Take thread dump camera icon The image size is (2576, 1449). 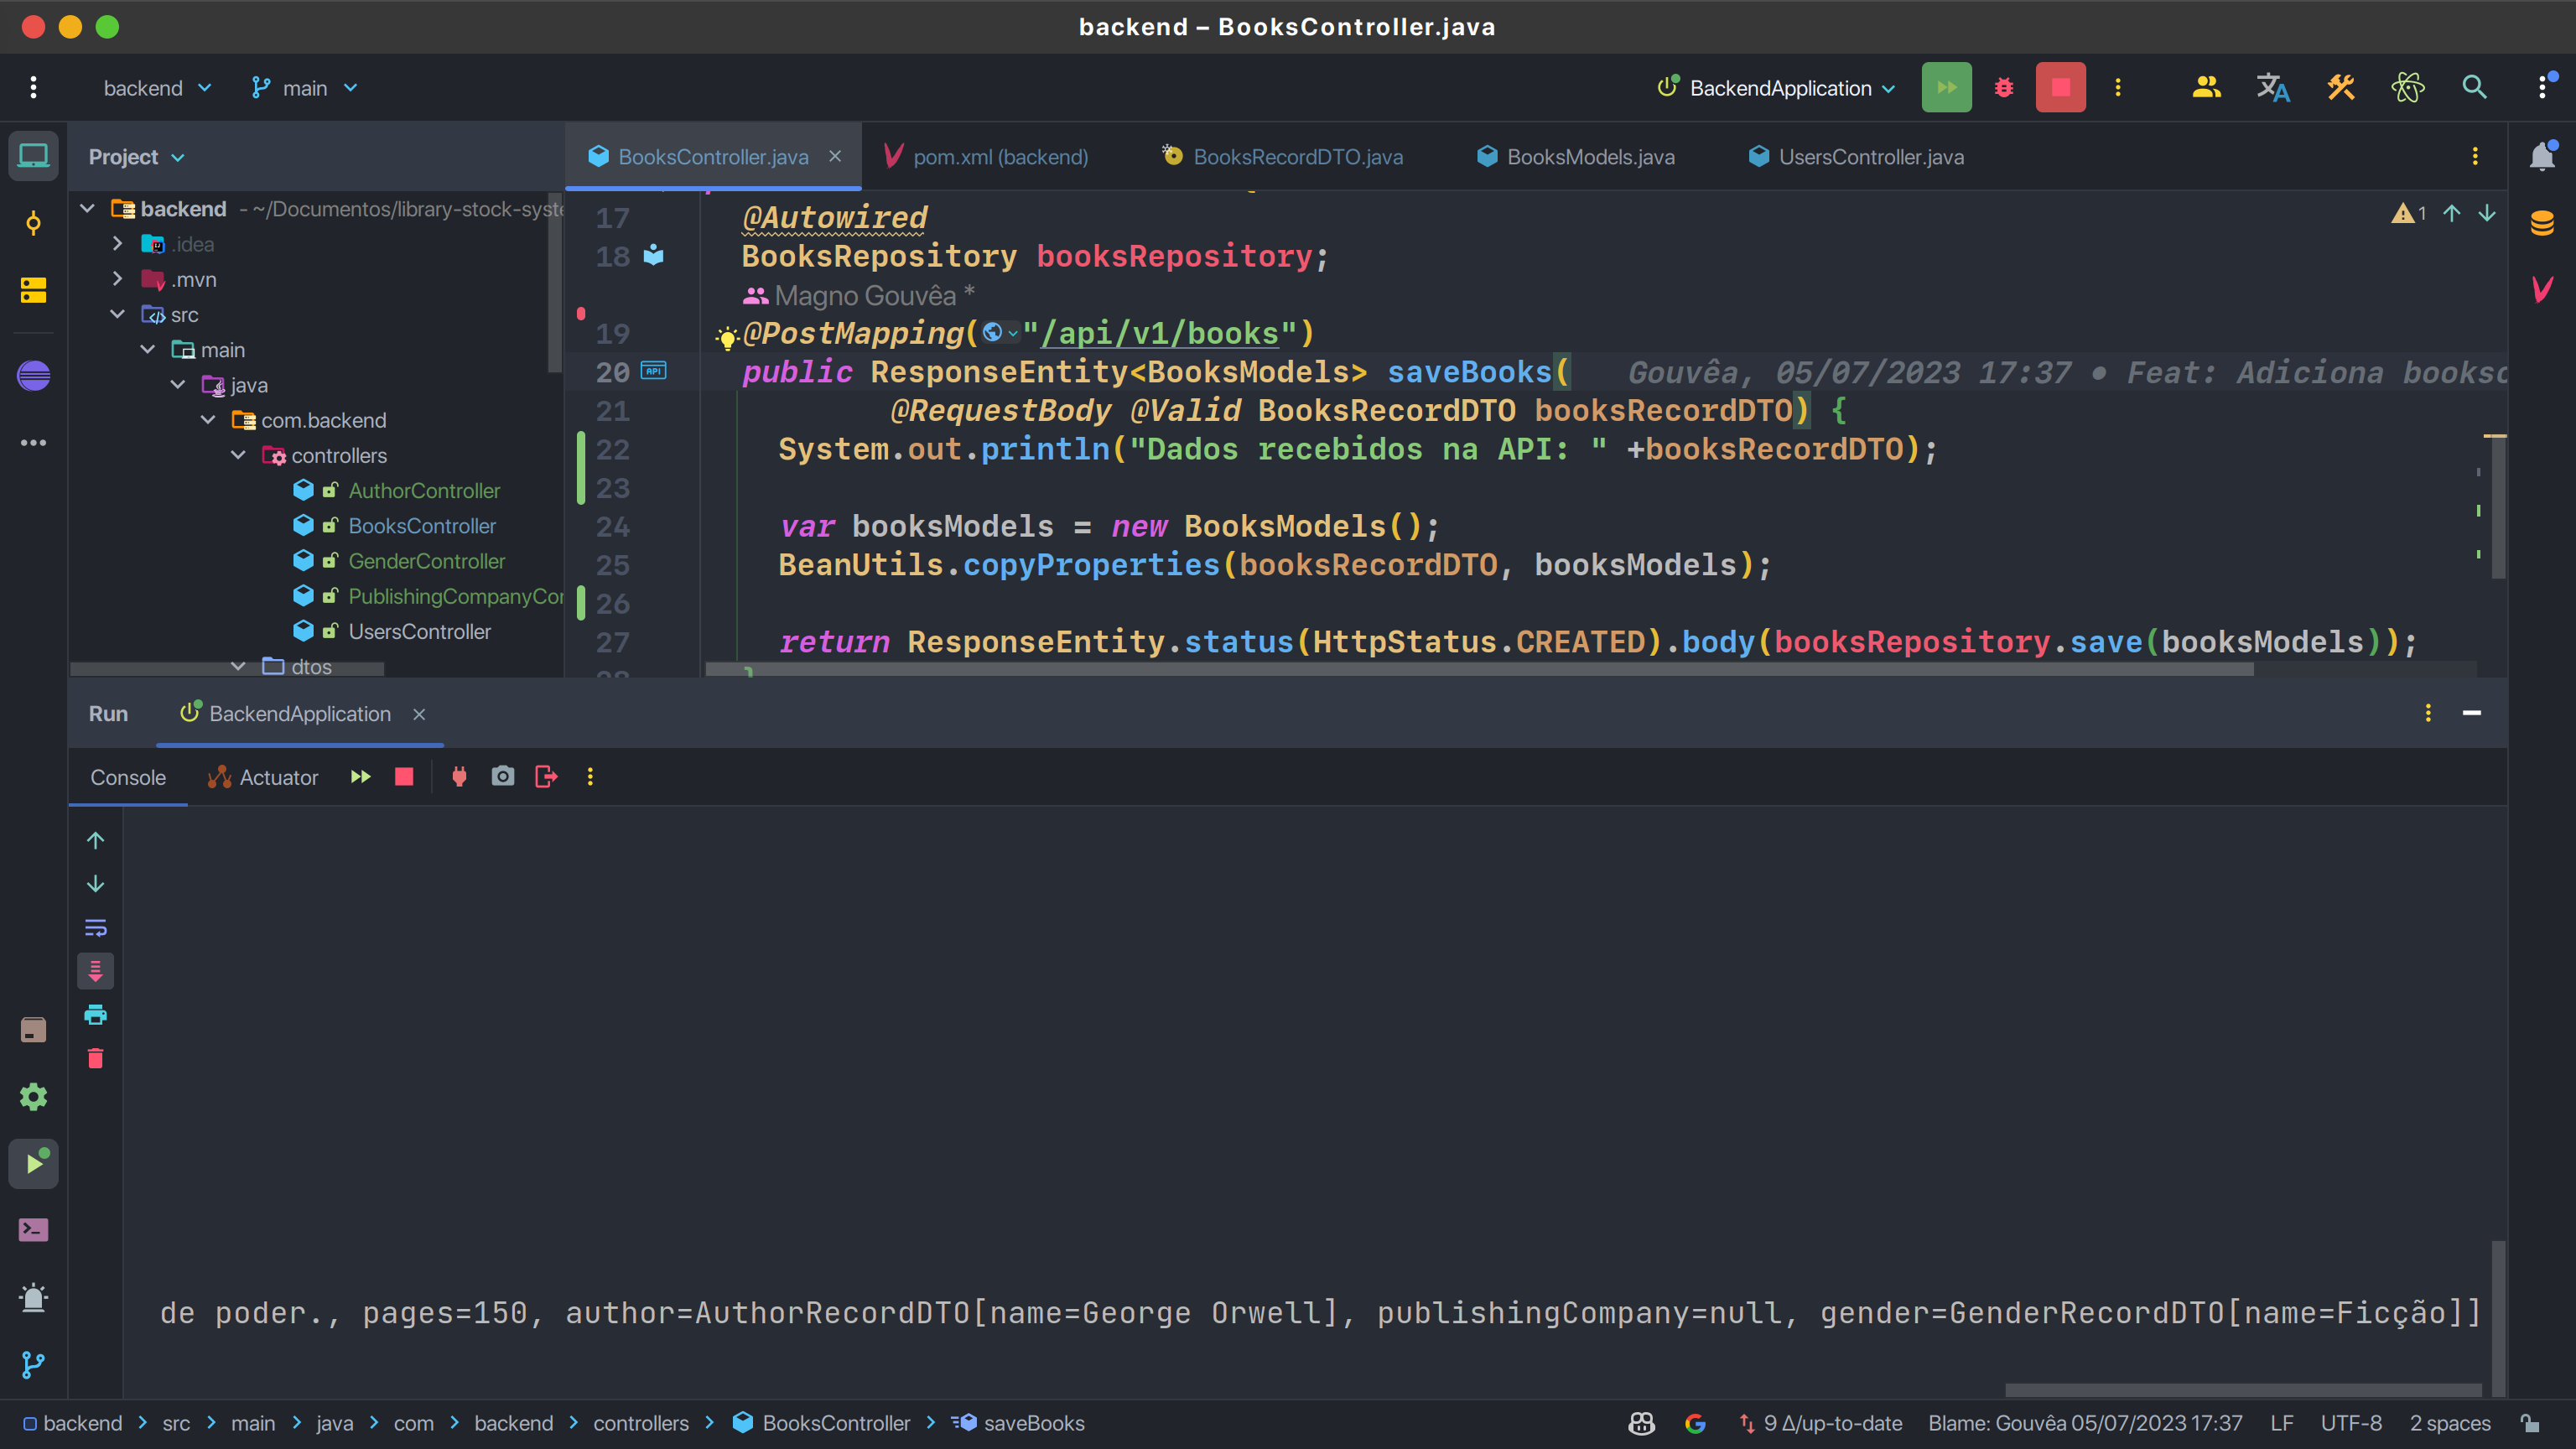coord(503,777)
